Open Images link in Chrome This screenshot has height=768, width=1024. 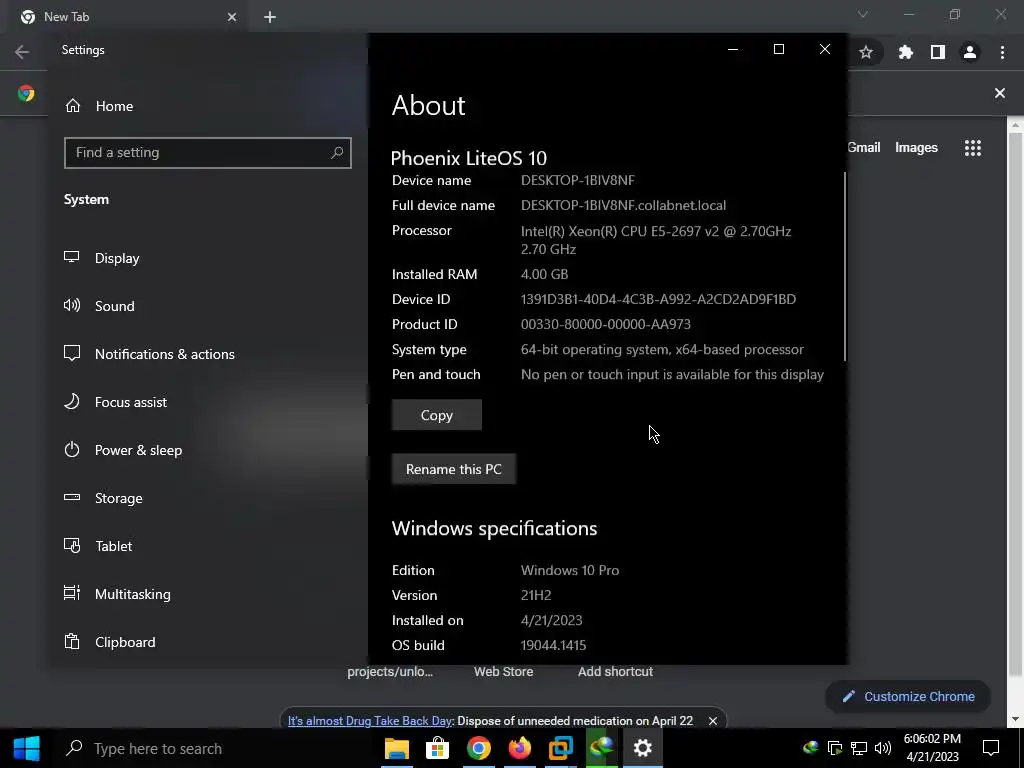tap(916, 148)
